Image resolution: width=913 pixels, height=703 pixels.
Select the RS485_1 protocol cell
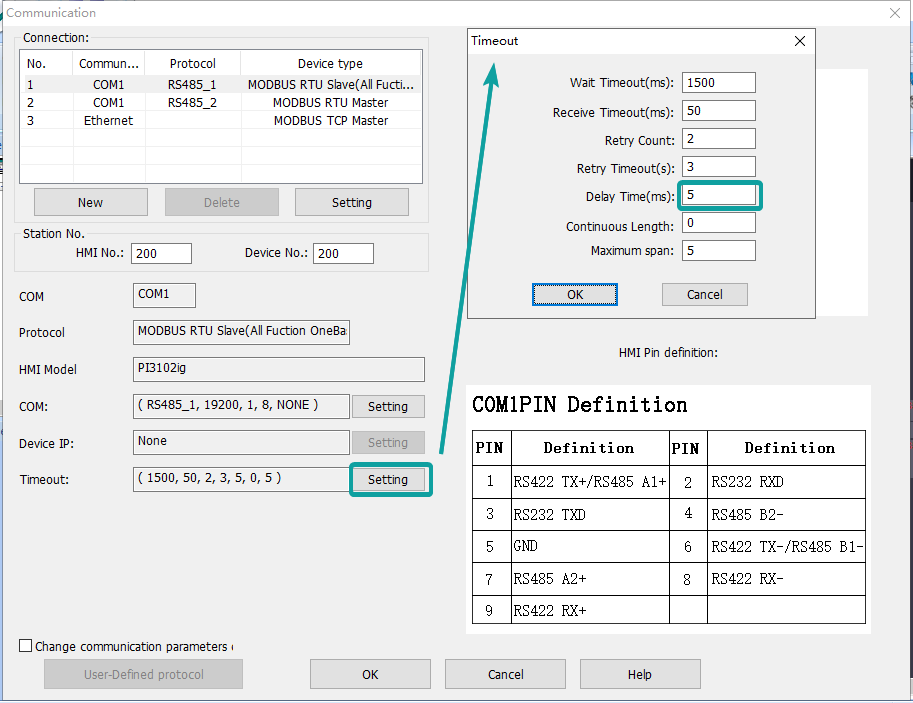[x=192, y=84]
